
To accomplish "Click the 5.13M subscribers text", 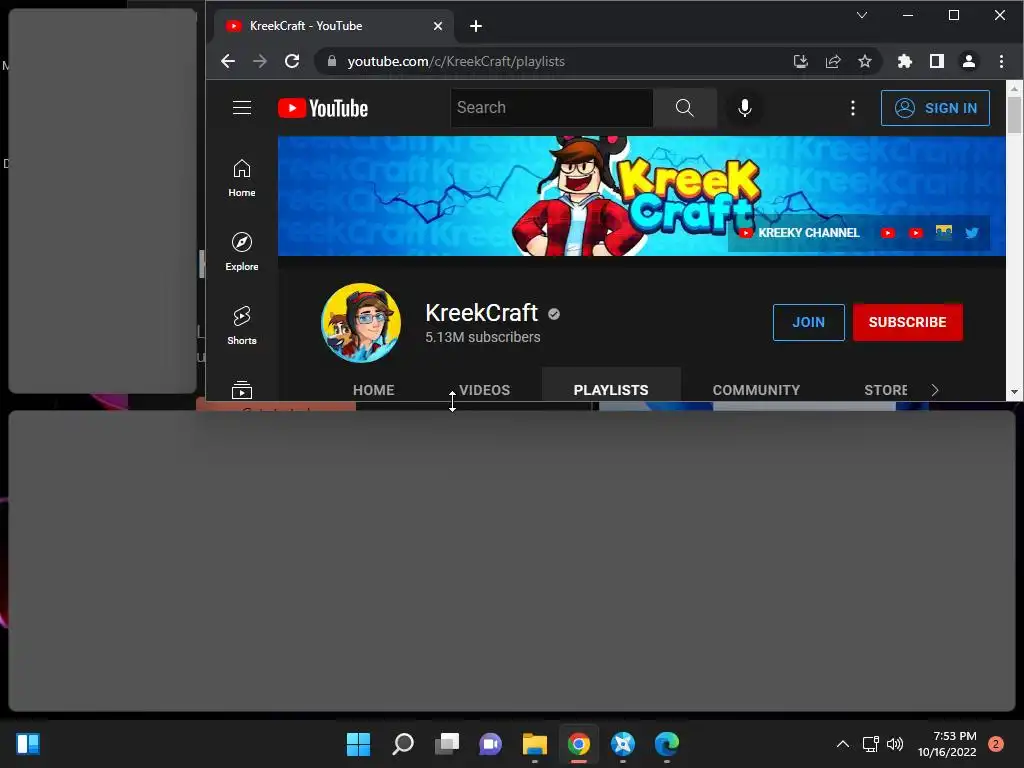I will pos(483,338).
